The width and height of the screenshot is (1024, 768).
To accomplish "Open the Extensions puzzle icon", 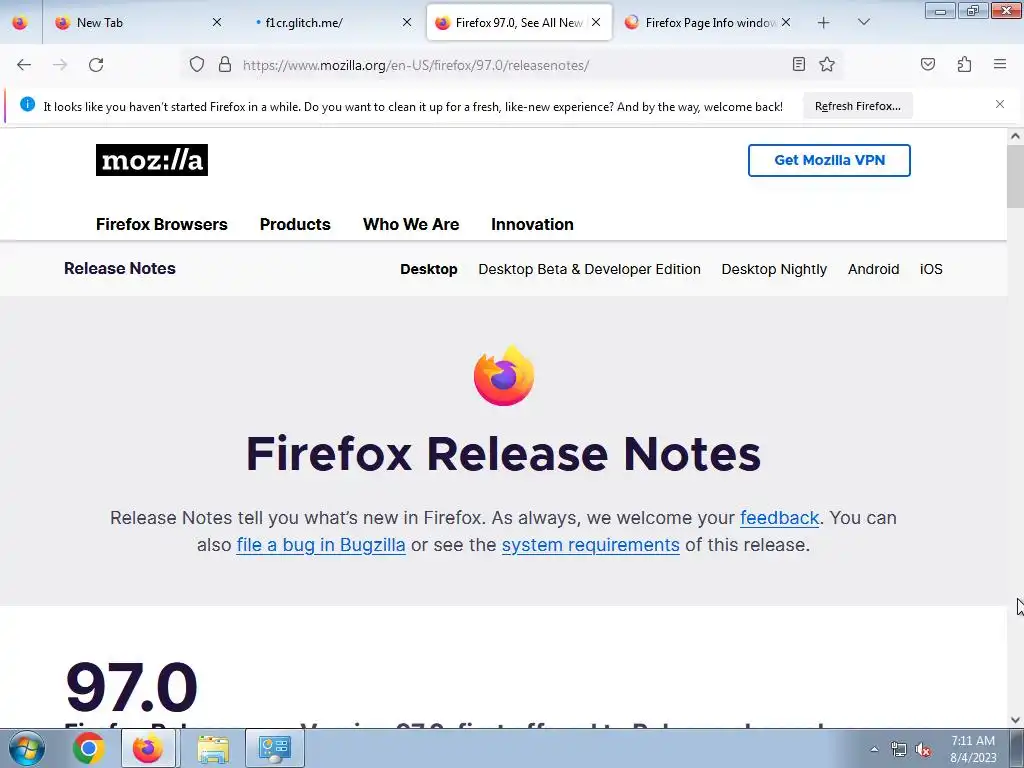I will pos(964,64).
